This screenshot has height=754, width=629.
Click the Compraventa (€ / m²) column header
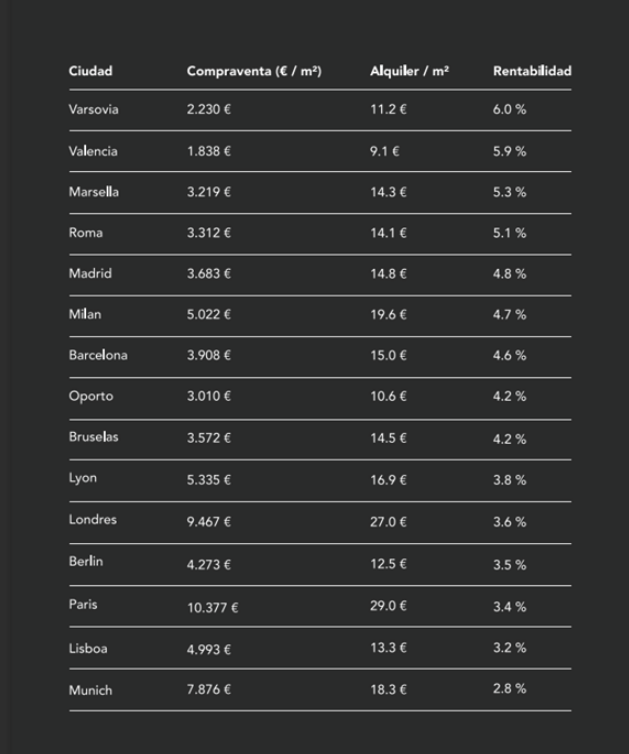pos(254,71)
